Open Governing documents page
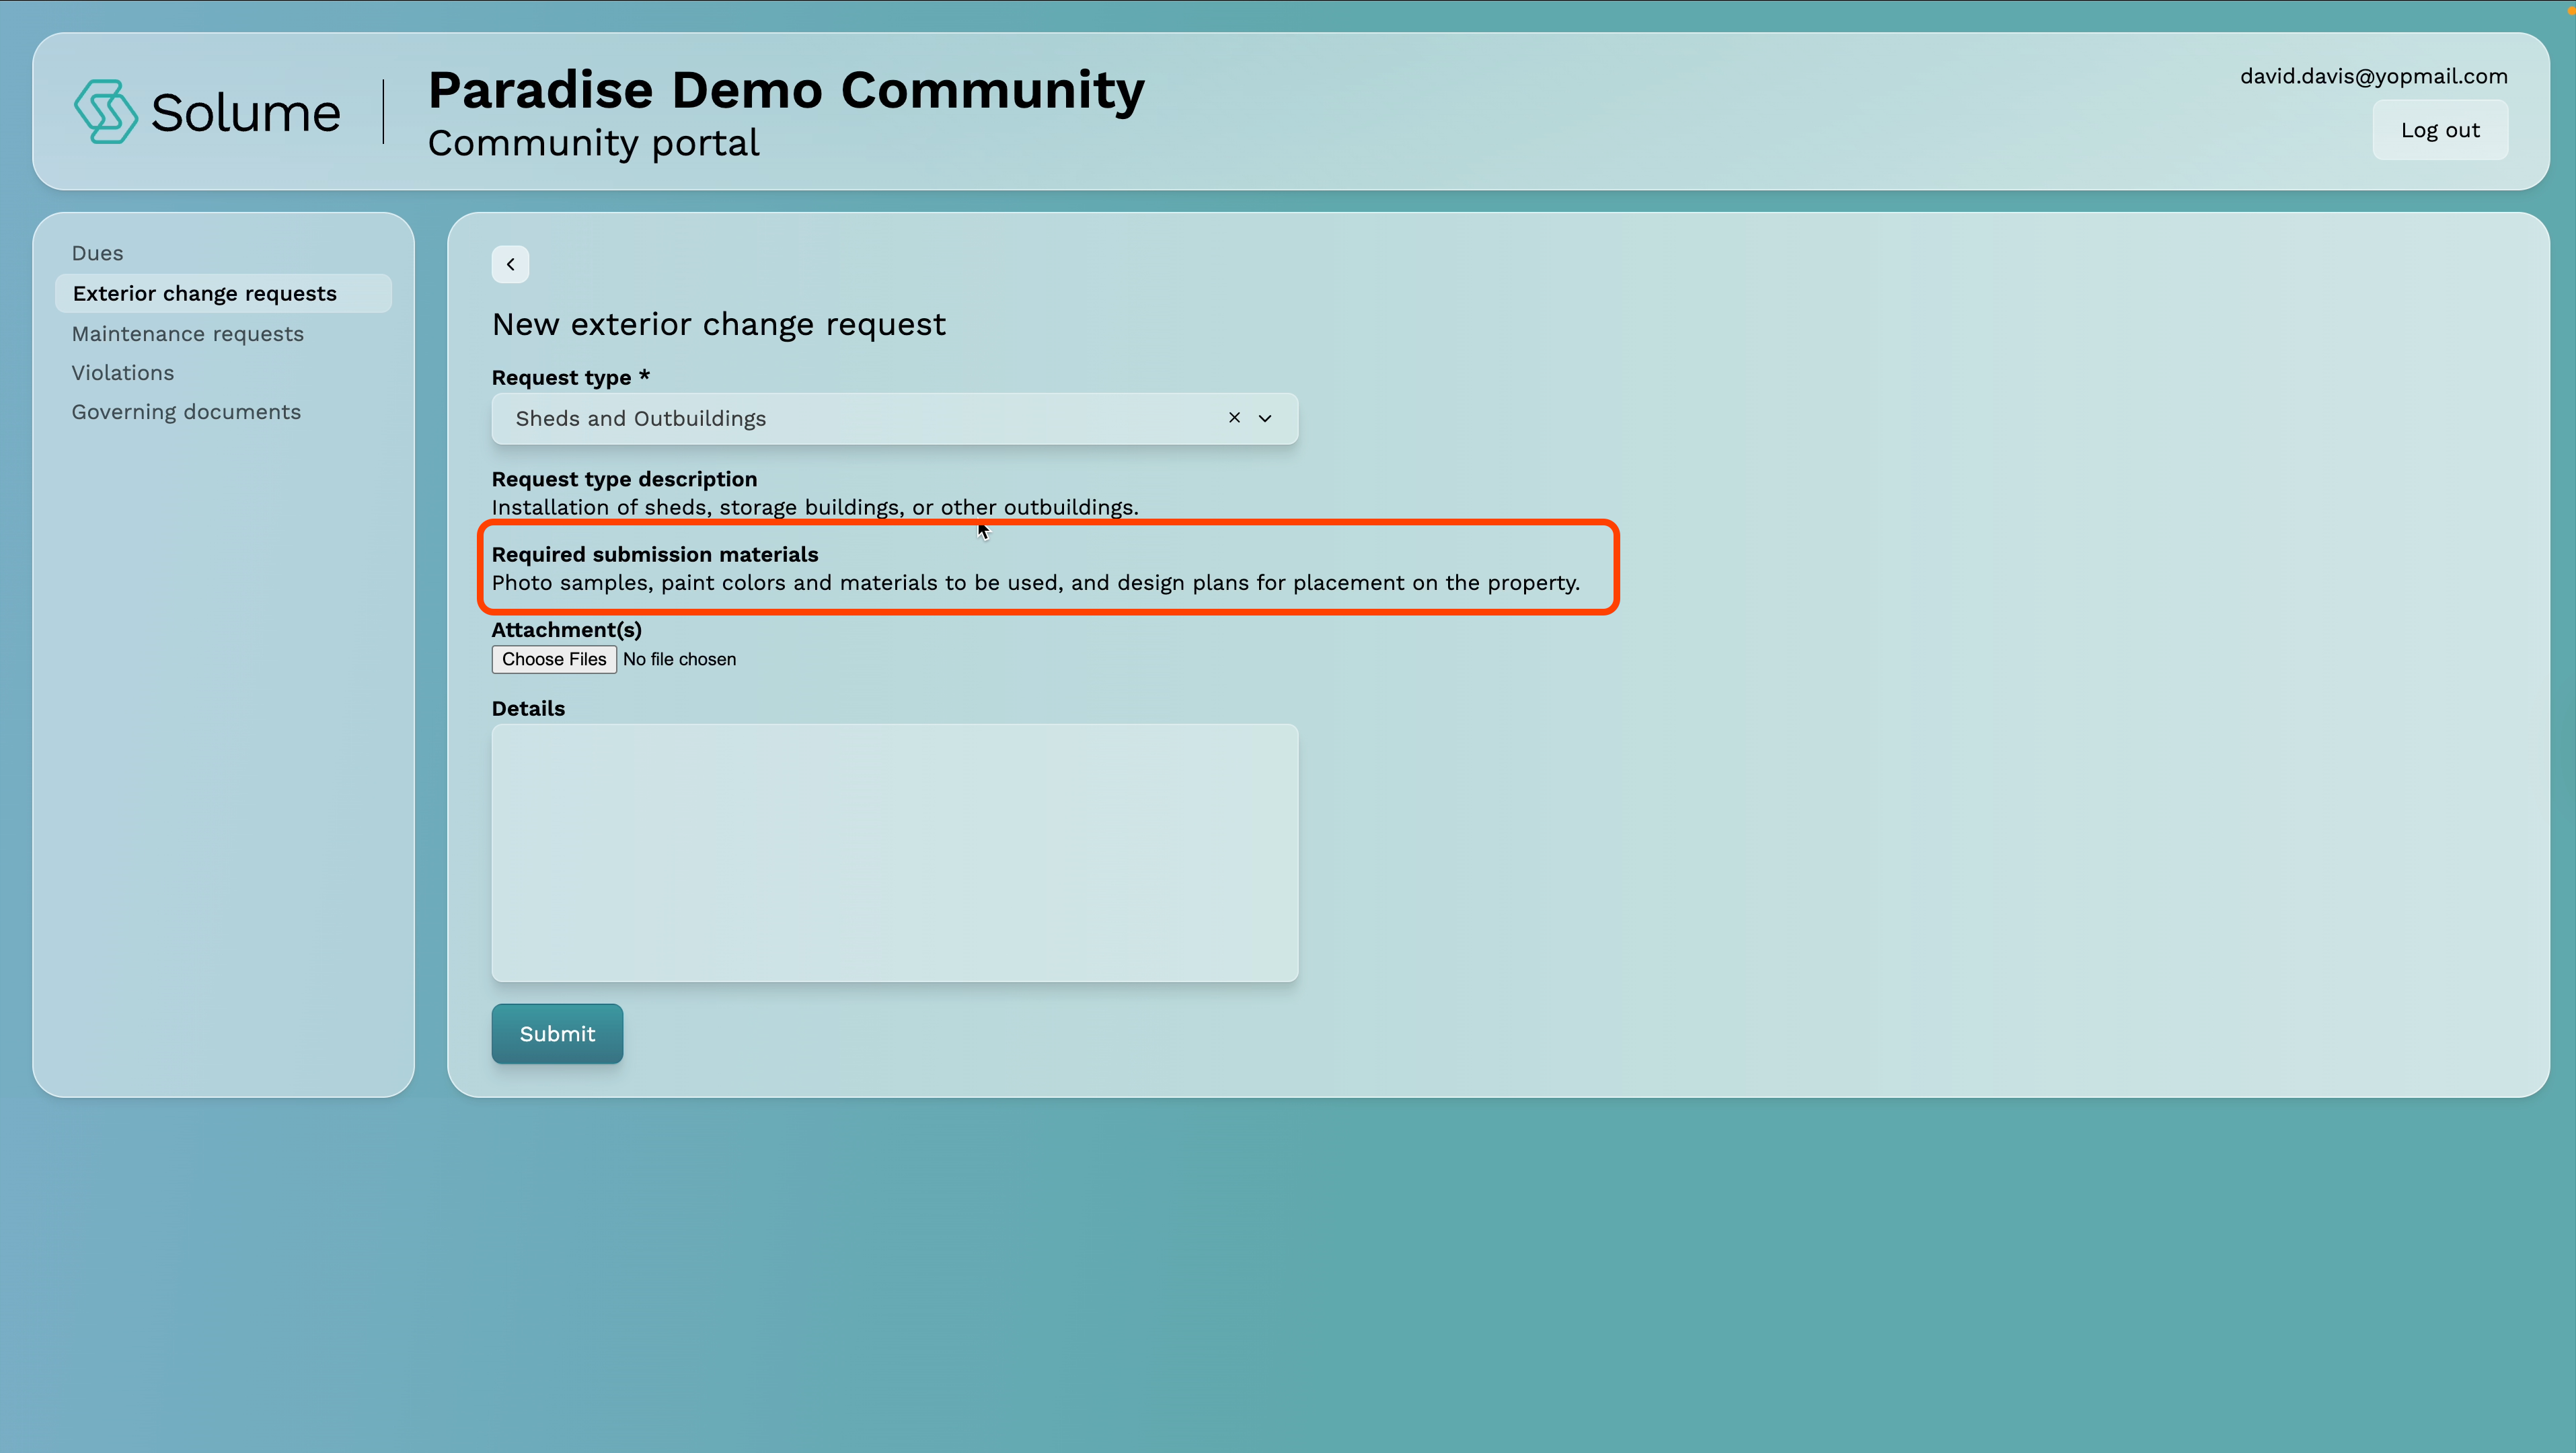 pos(186,412)
